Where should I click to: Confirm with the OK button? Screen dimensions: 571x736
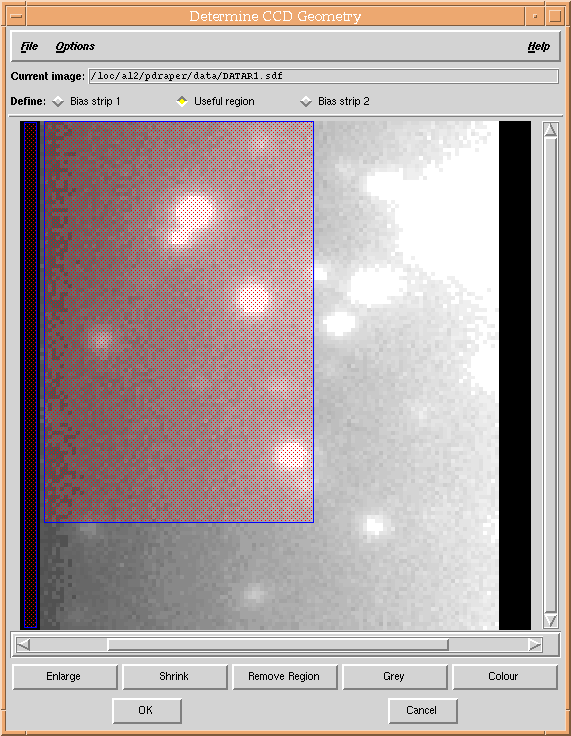click(147, 711)
